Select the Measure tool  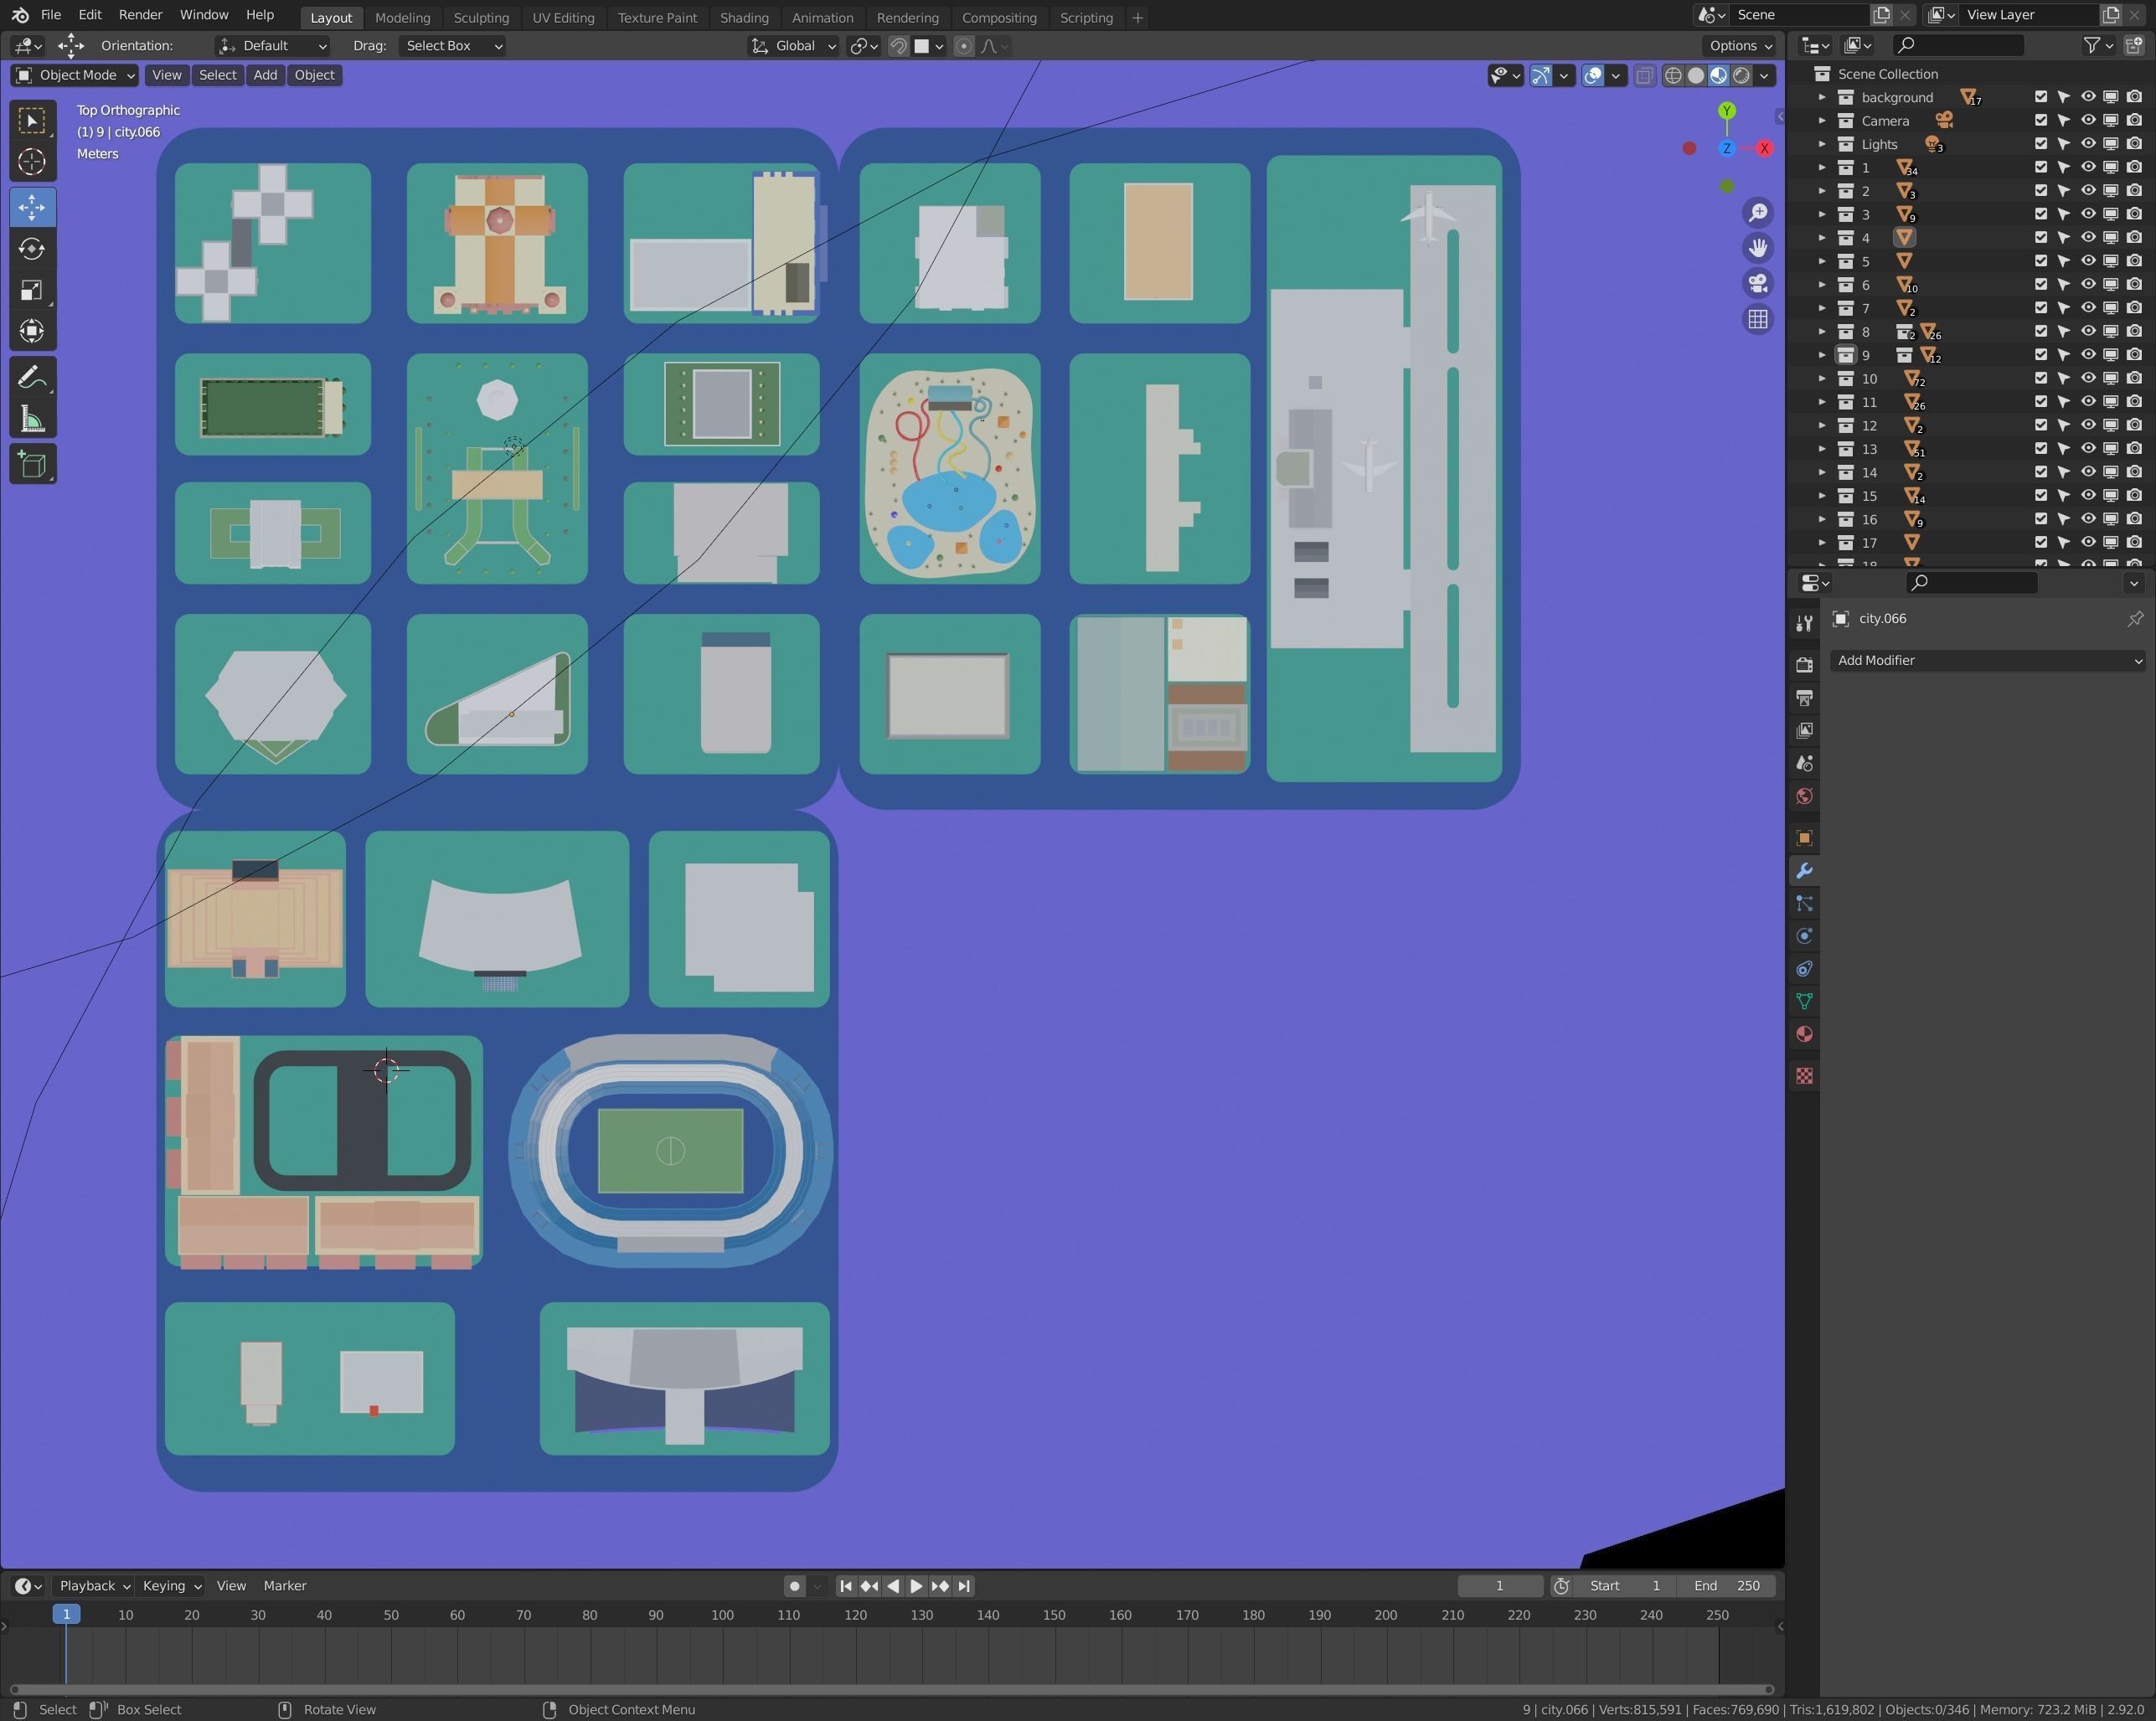[x=32, y=419]
